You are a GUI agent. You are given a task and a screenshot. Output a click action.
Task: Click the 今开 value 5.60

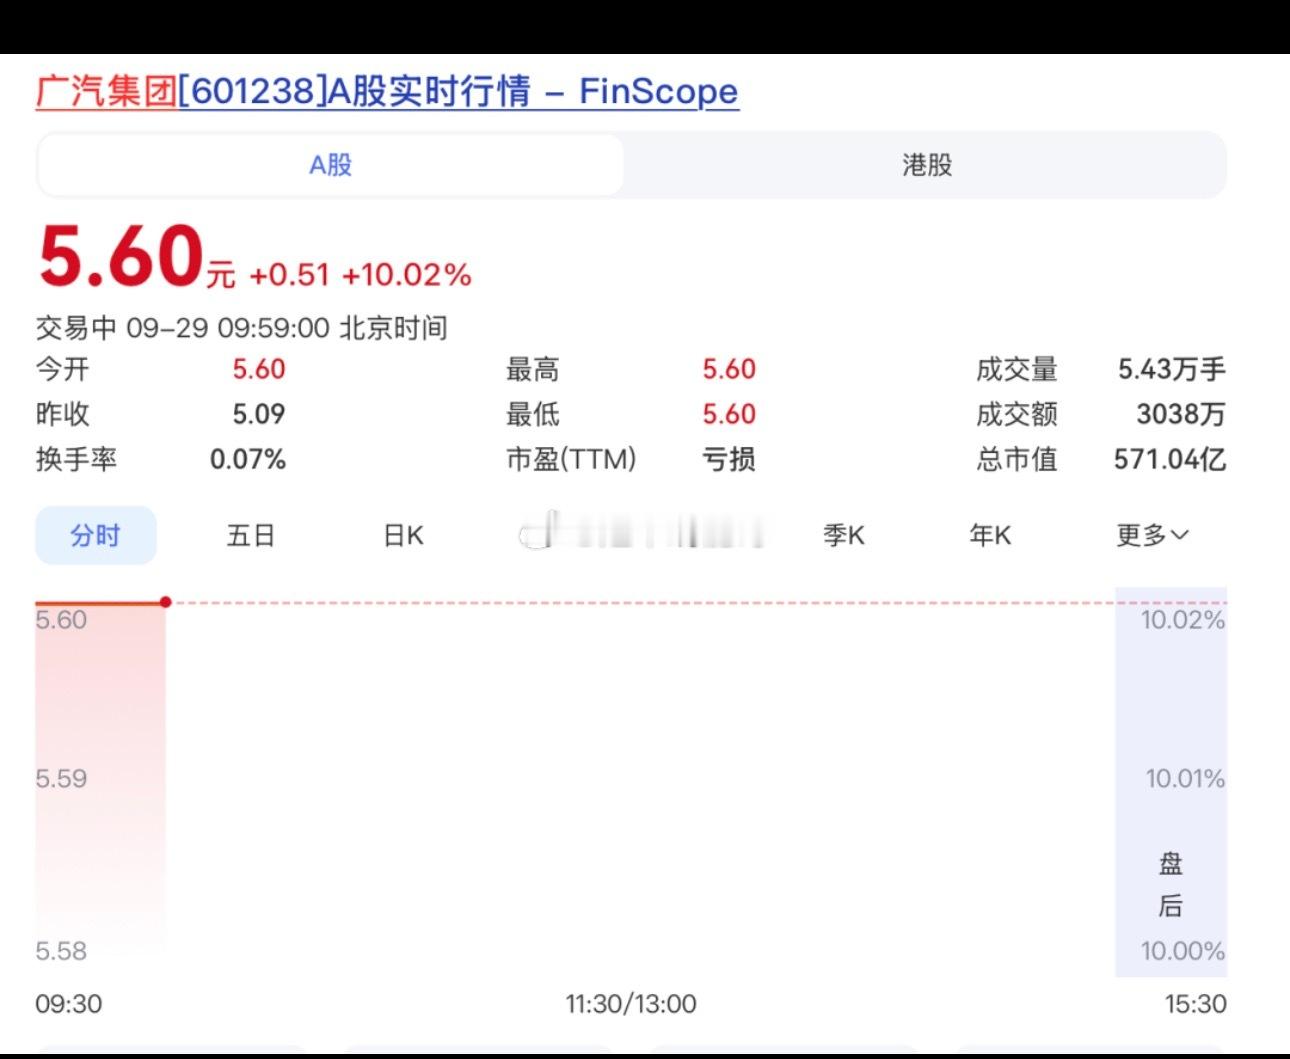point(259,369)
